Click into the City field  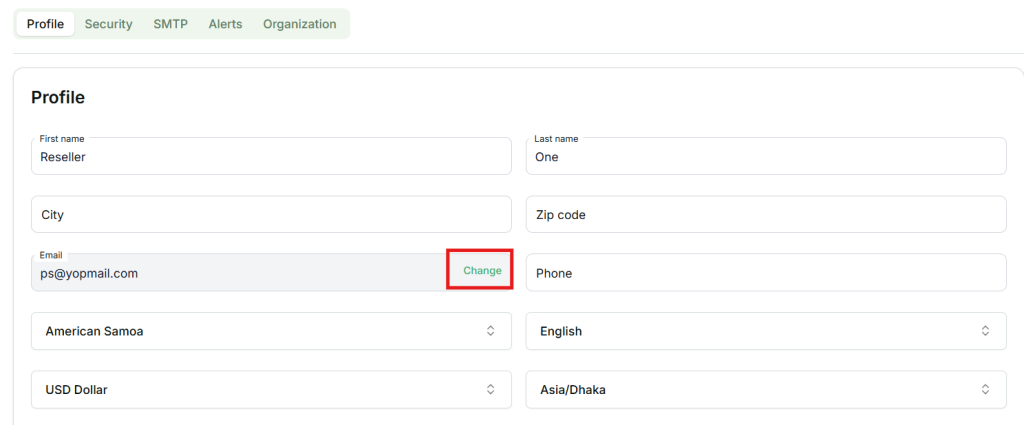pos(271,215)
